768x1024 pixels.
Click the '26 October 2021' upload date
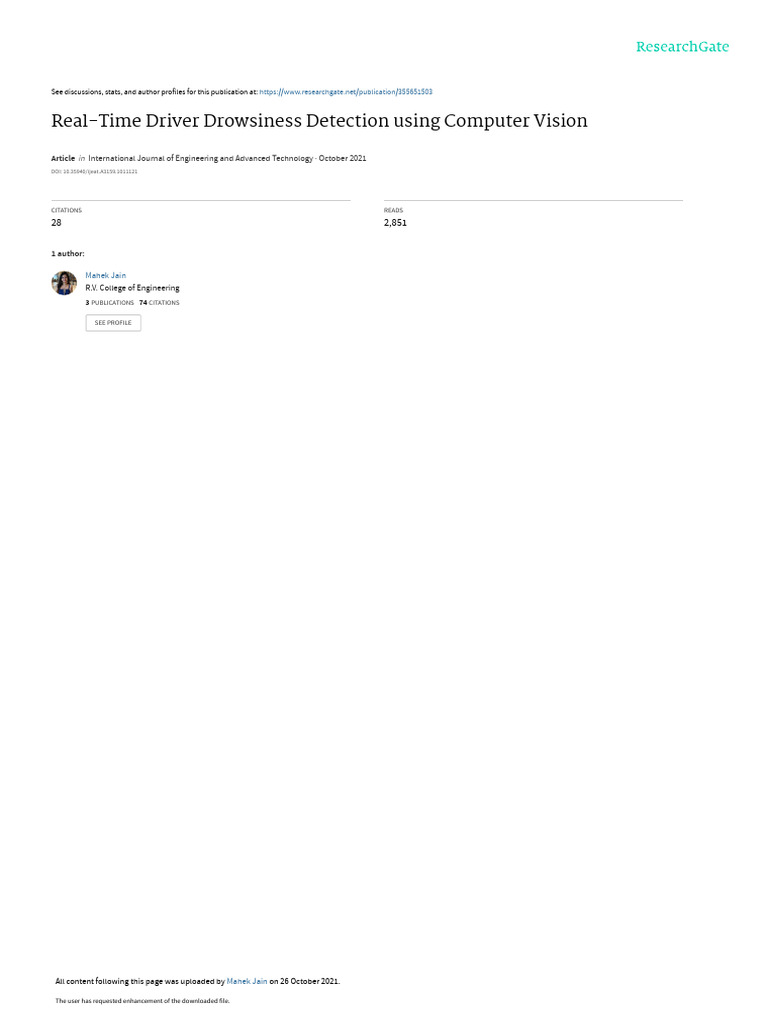tap(309, 981)
